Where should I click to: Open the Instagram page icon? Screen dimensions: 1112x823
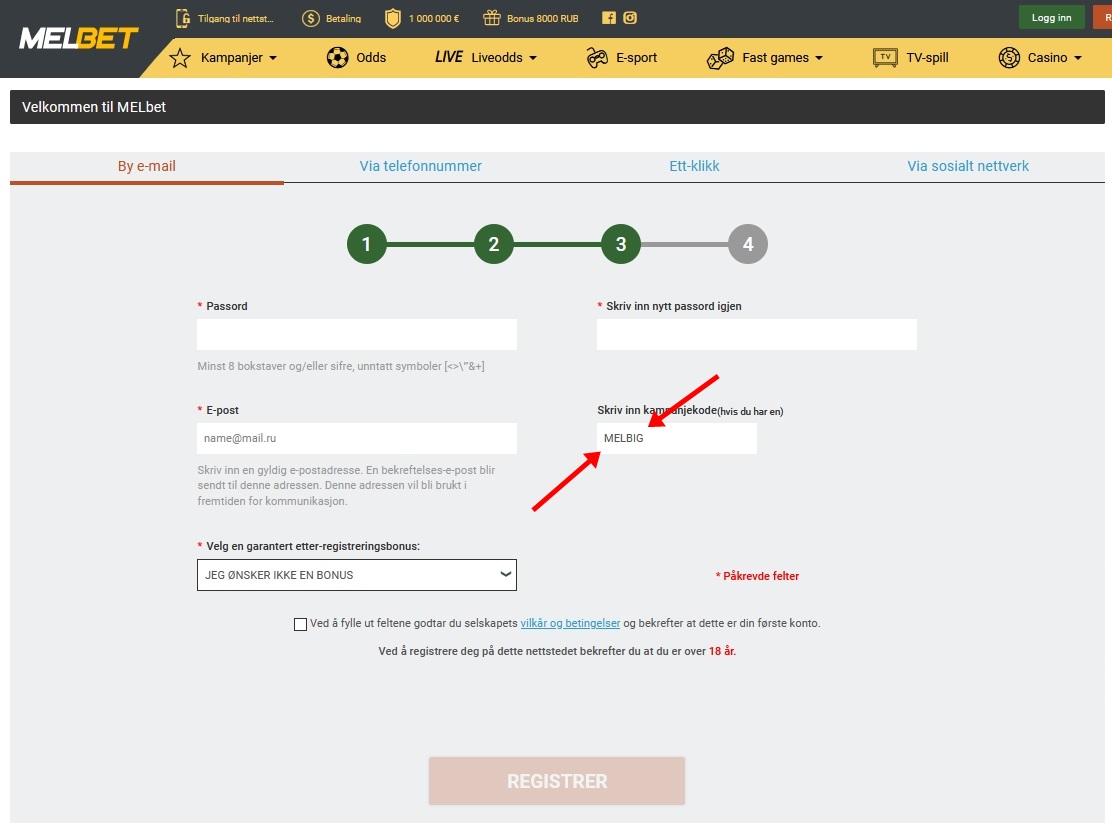pyautogui.click(x=630, y=18)
